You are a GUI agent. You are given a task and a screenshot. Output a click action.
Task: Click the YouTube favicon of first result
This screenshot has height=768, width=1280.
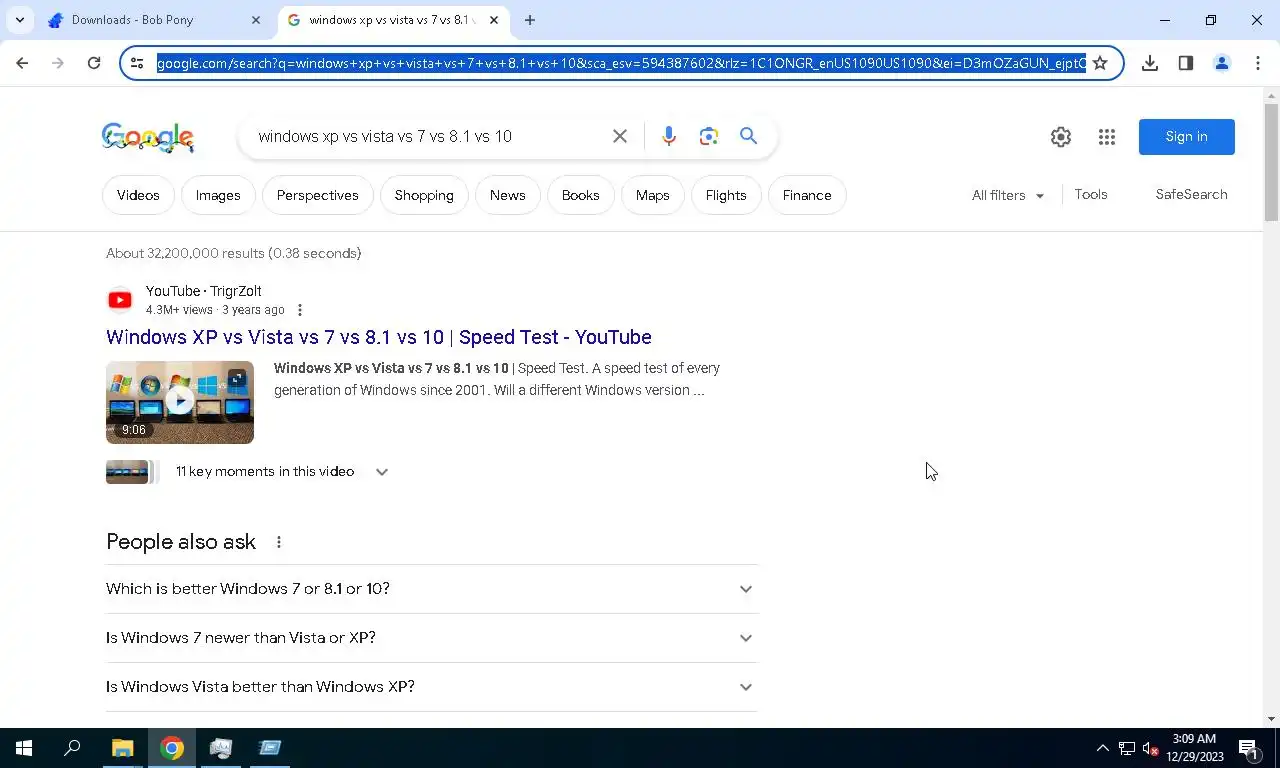click(120, 300)
